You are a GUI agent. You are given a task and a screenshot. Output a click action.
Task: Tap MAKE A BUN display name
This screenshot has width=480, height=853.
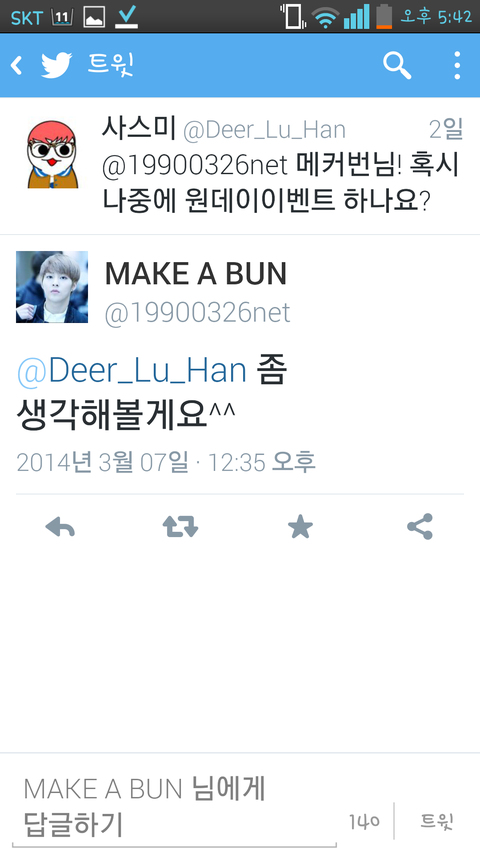196,274
